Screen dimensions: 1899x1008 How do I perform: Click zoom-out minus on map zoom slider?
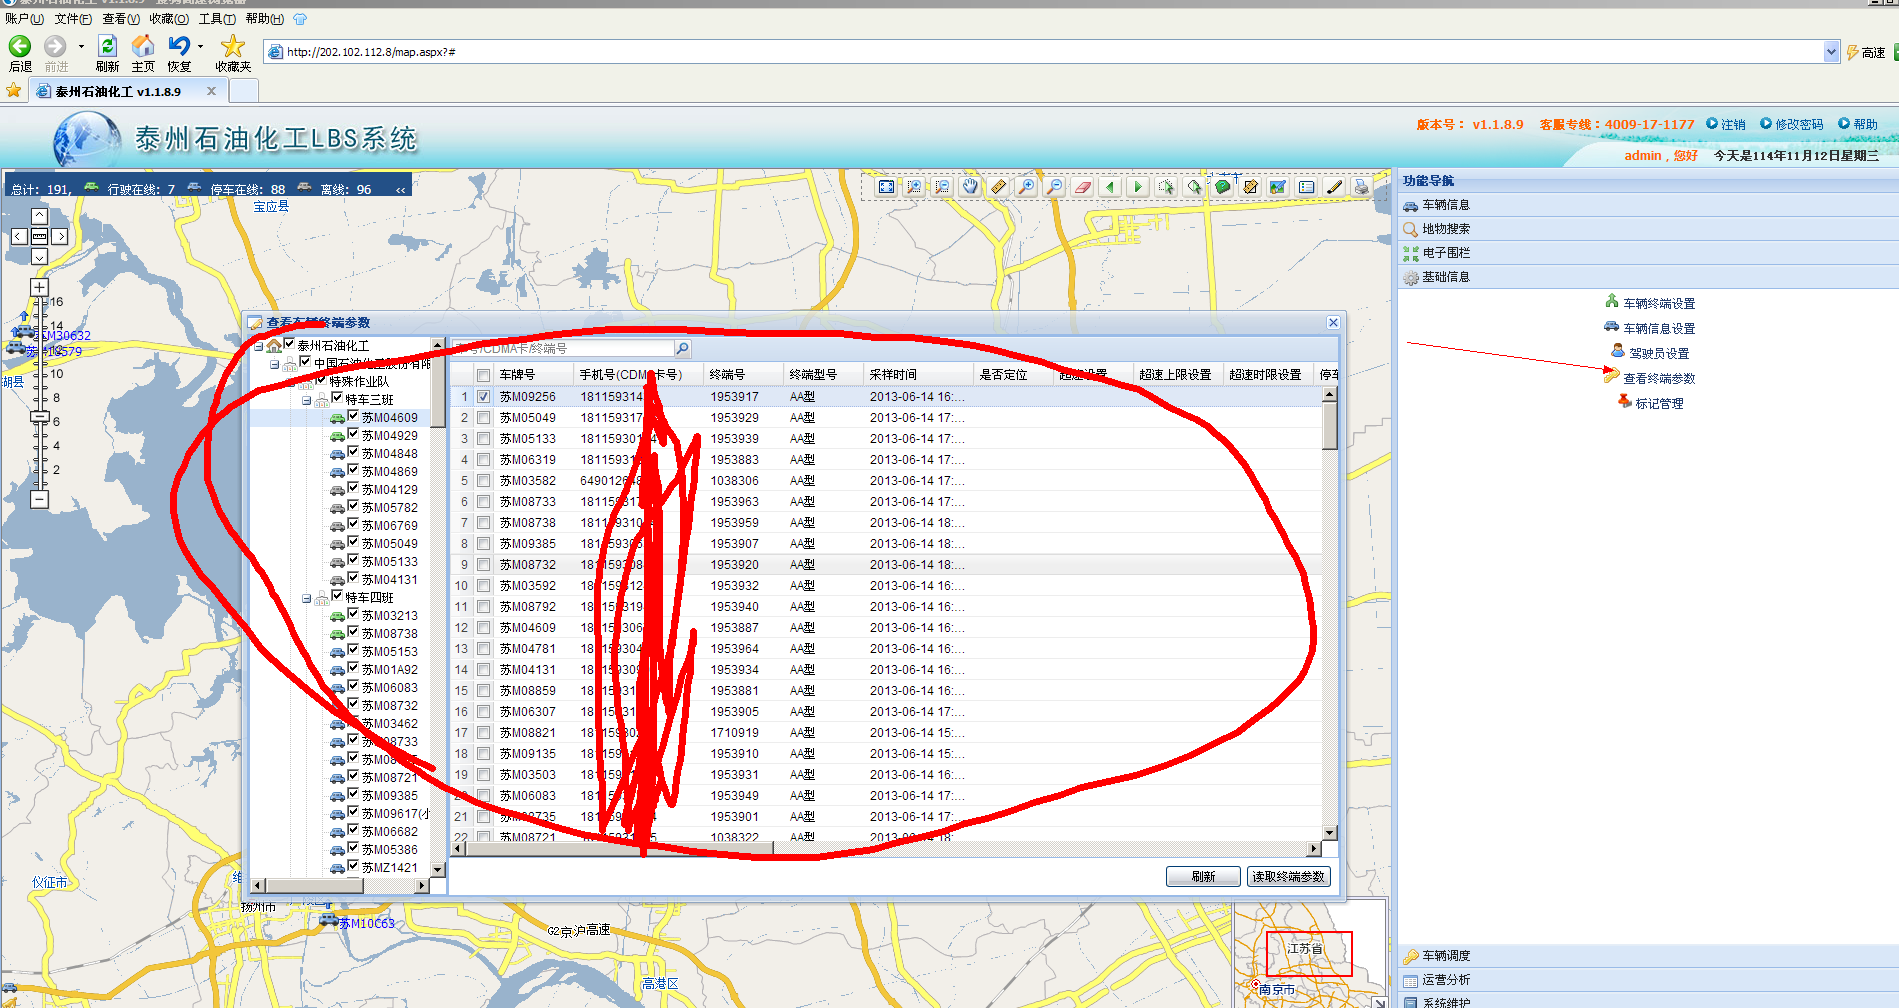pyautogui.click(x=39, y=498)
